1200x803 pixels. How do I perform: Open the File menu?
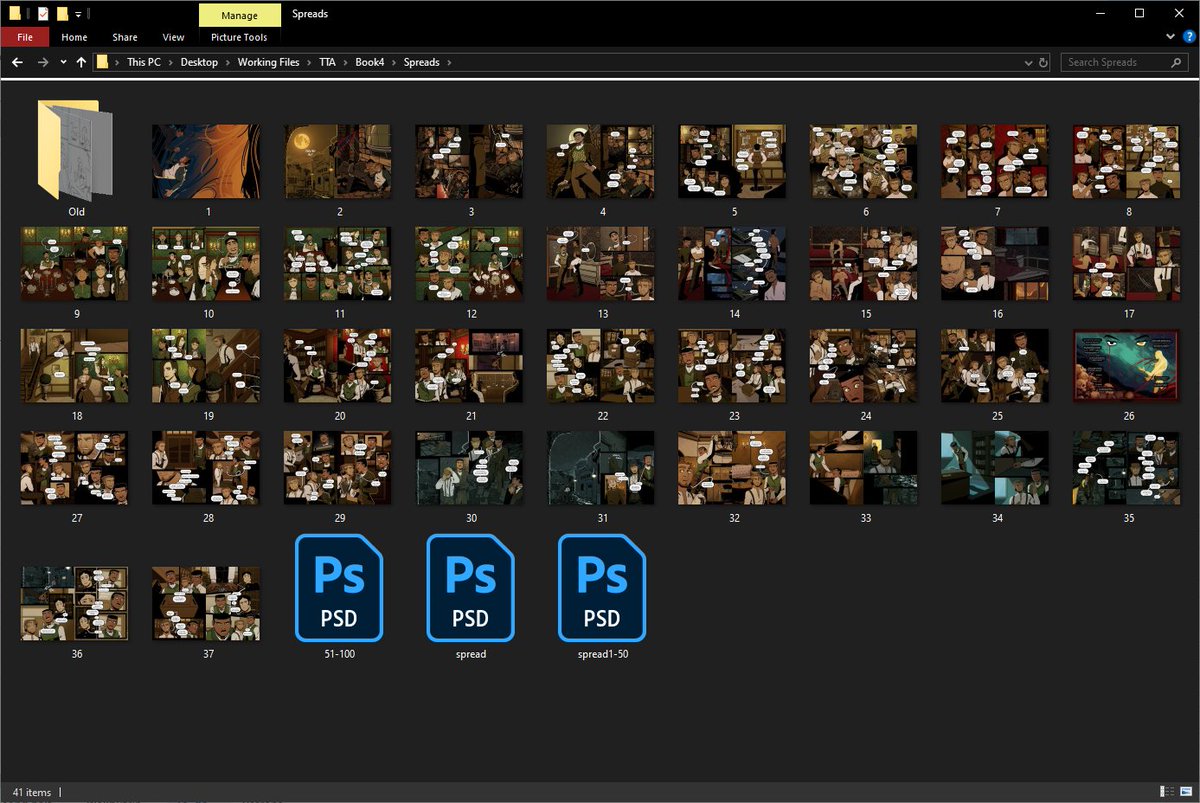pos(25,37)
